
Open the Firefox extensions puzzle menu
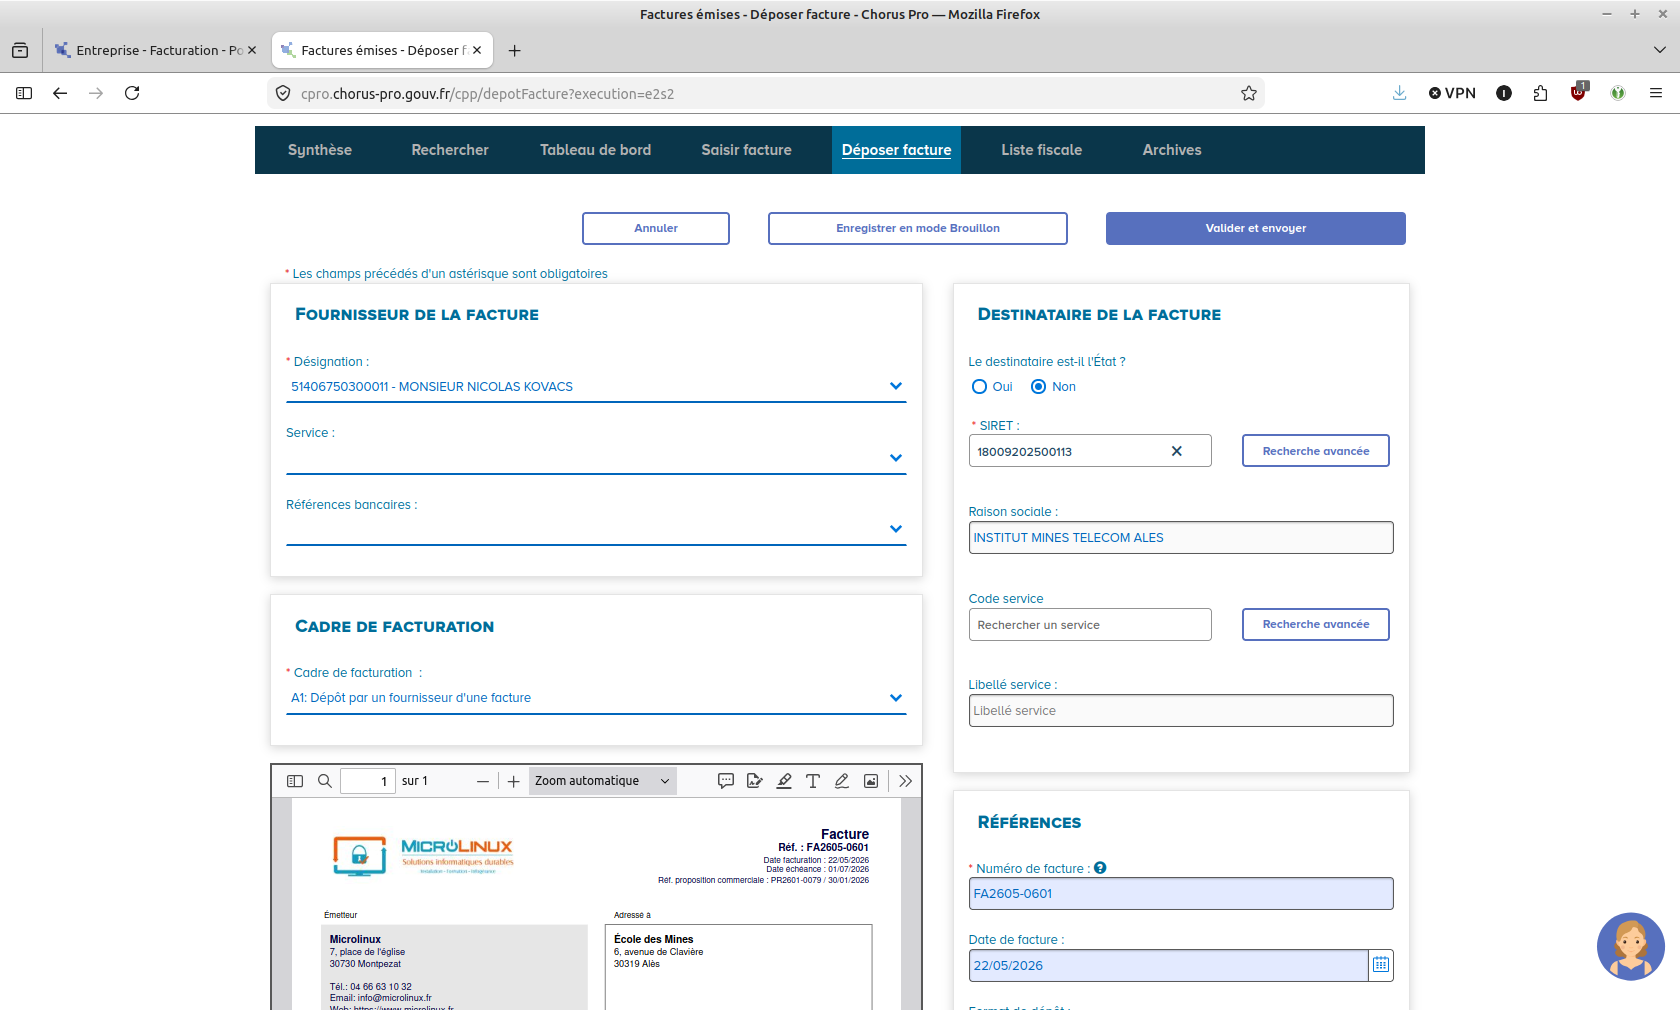pyautogui.click(x=1540, y=93)
